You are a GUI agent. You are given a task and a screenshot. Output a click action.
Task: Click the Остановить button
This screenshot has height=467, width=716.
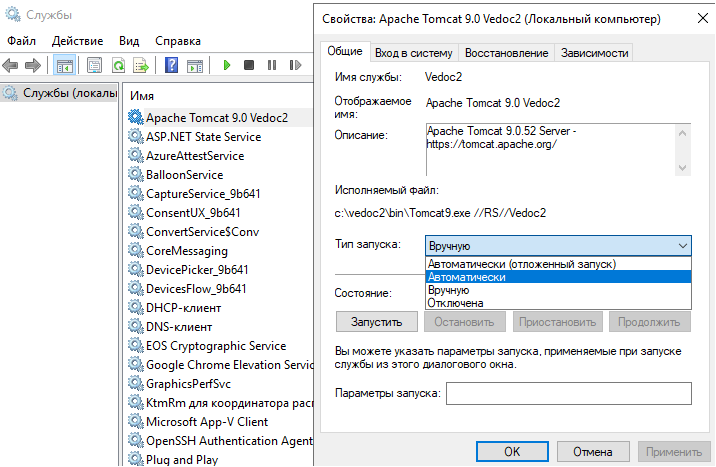tap(464, 322)
